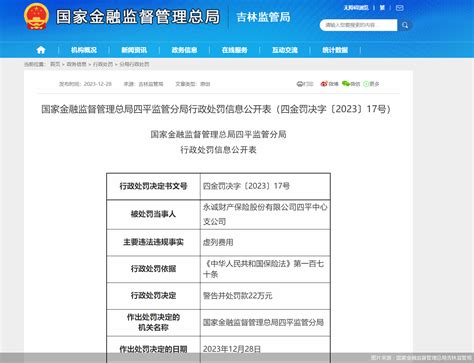Select the cell 被处罚当事人
This screenshot has width=474, height=363.
(153, 214)
